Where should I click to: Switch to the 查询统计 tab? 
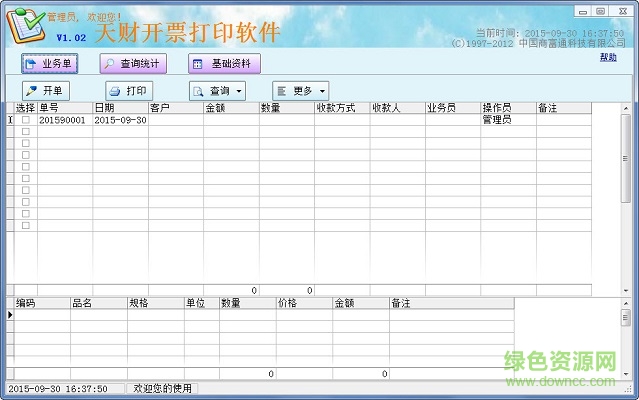tap(133, 64)
